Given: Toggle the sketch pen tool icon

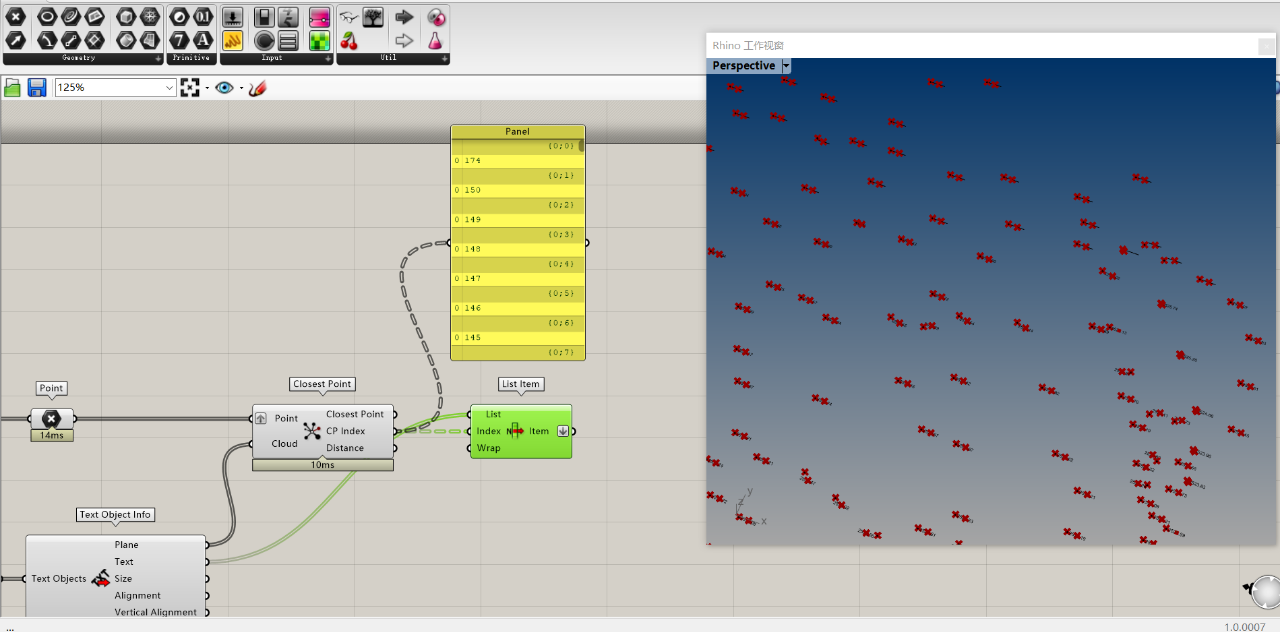Looking at the screenshot, I should click(257, 88).
